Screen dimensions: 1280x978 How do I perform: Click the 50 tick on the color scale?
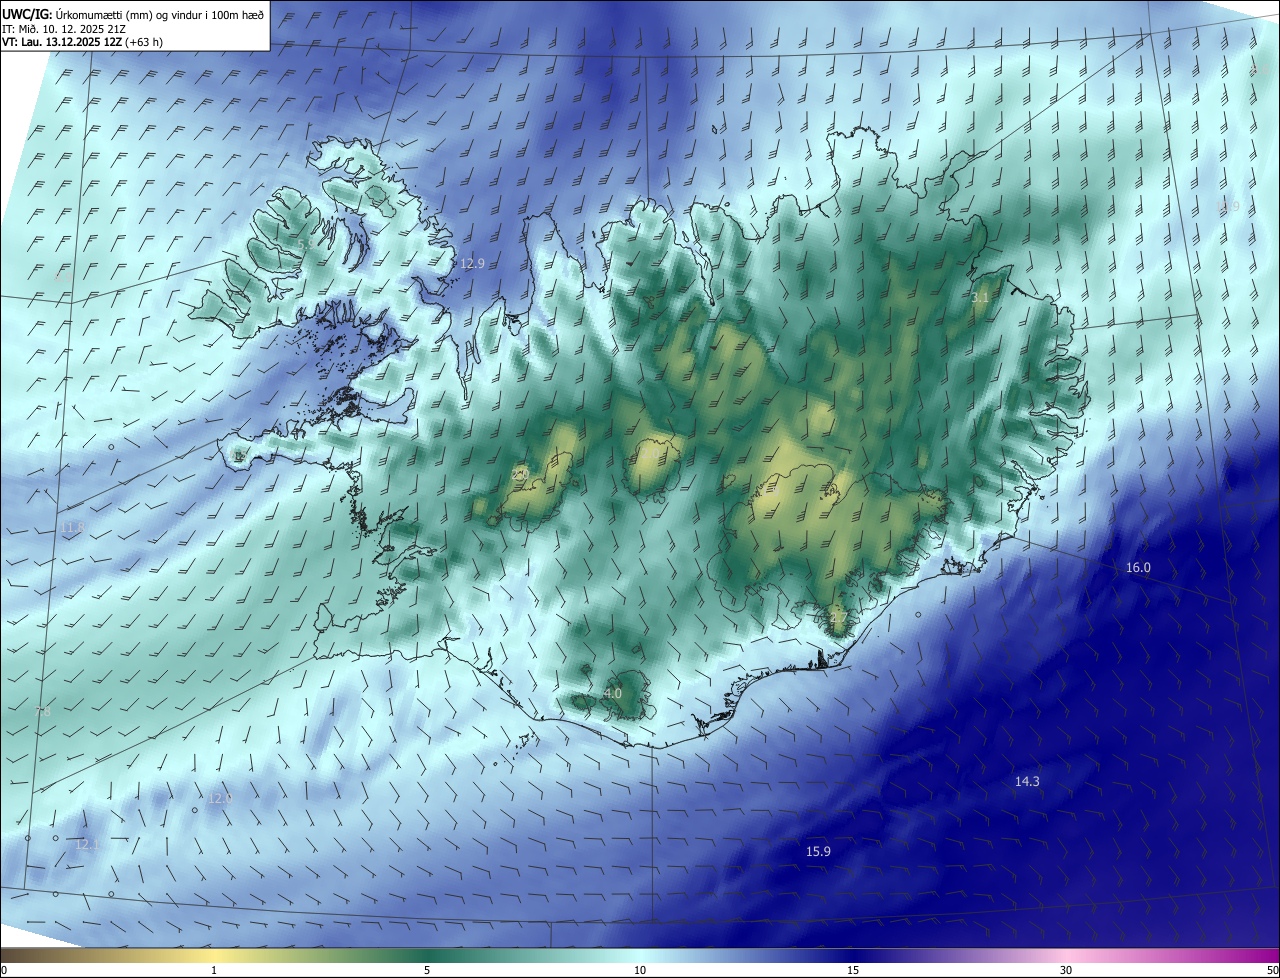coord(1272,970)
